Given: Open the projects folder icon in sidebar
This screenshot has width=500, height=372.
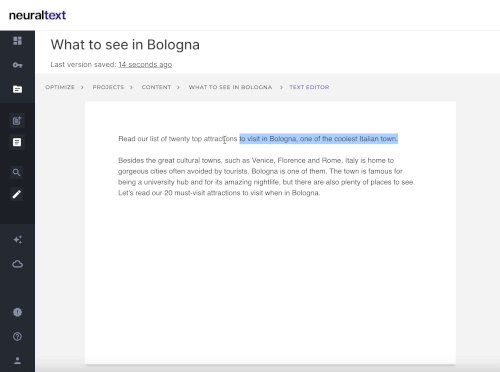Looking at the screenshot, I should [17, 89].
